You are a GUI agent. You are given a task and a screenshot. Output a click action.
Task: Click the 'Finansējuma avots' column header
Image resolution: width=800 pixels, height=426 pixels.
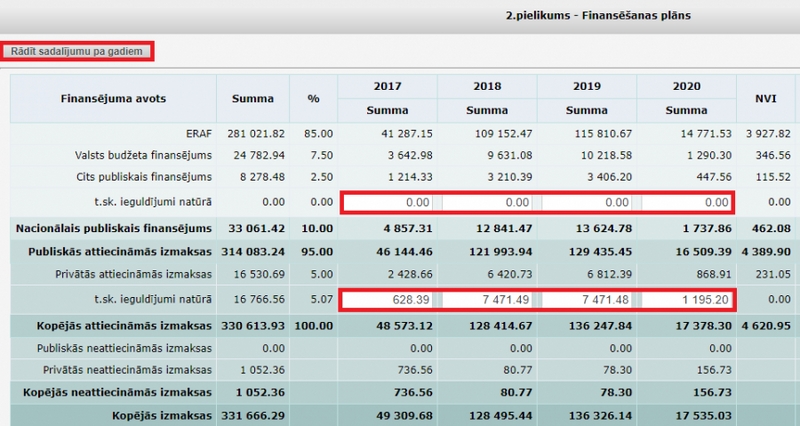tap(113, 98)
